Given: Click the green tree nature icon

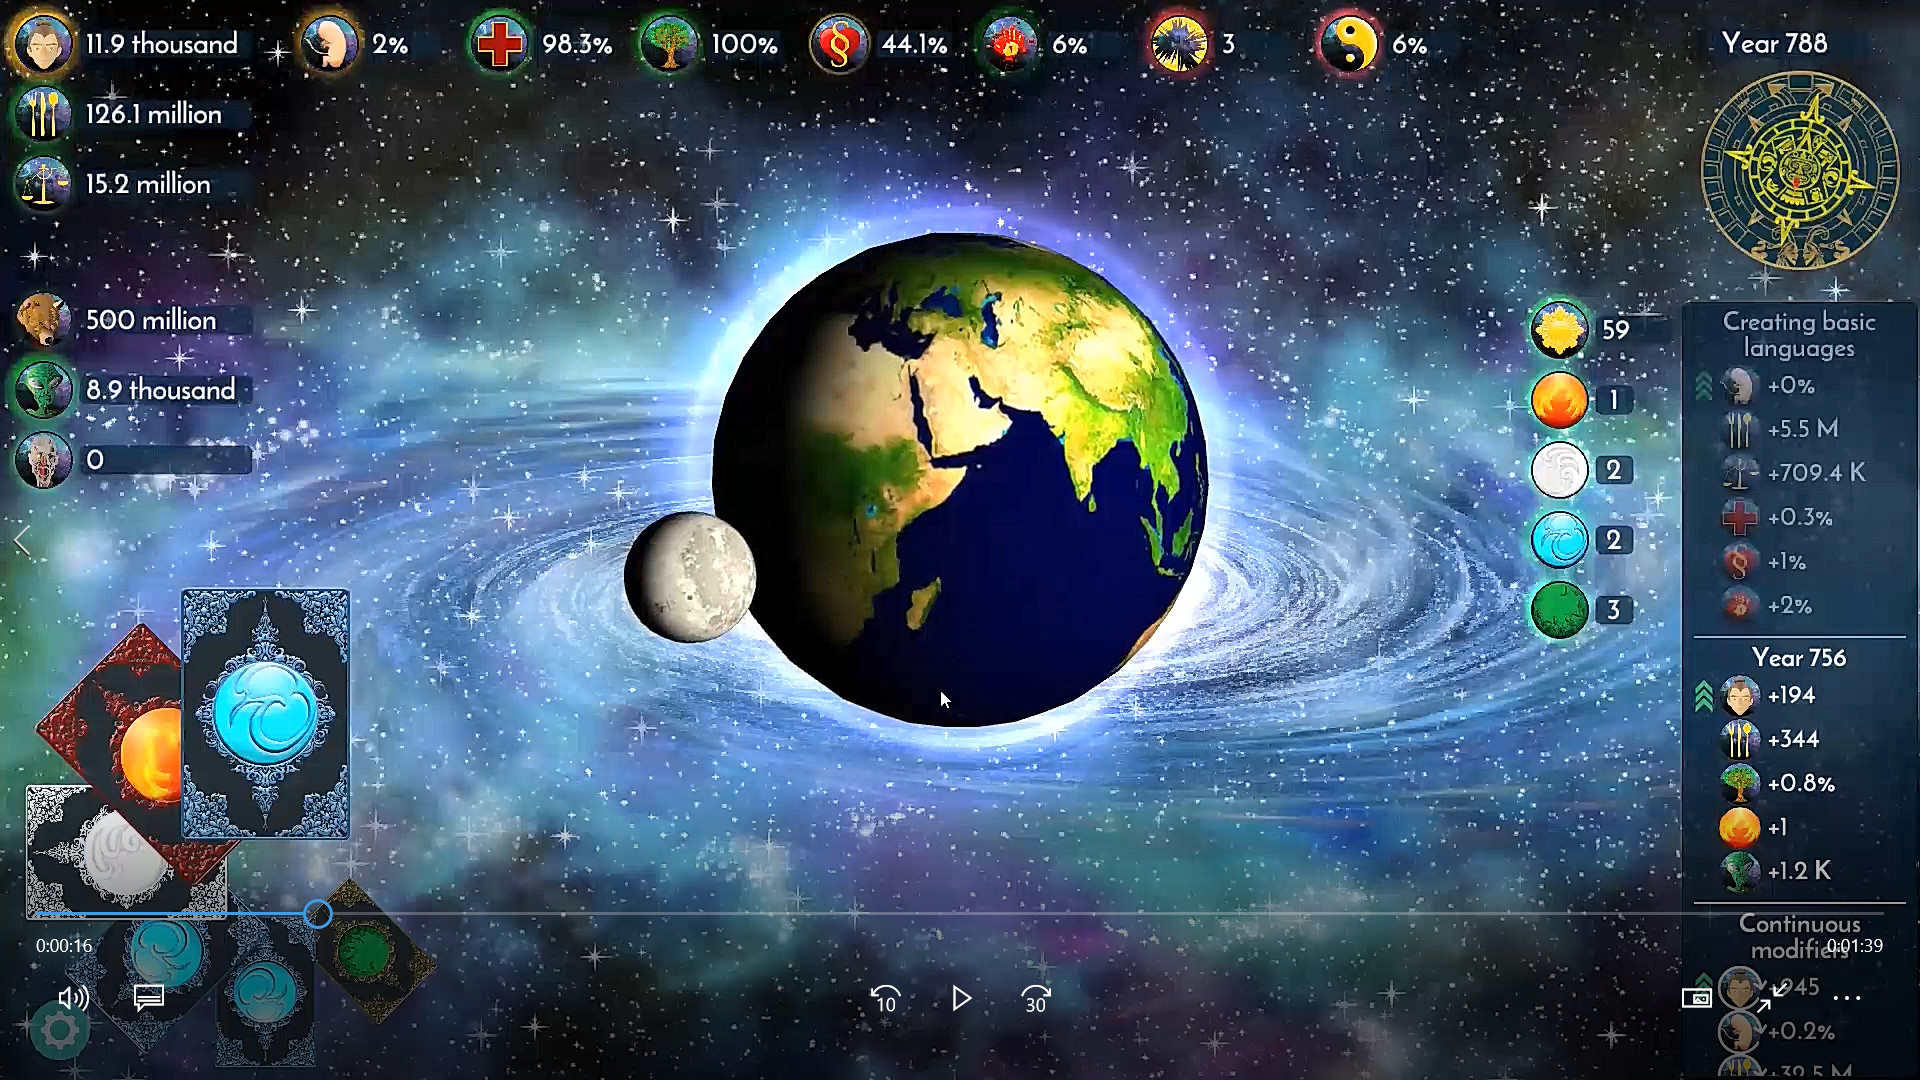Looking at the screenshot, I should 669,45.
